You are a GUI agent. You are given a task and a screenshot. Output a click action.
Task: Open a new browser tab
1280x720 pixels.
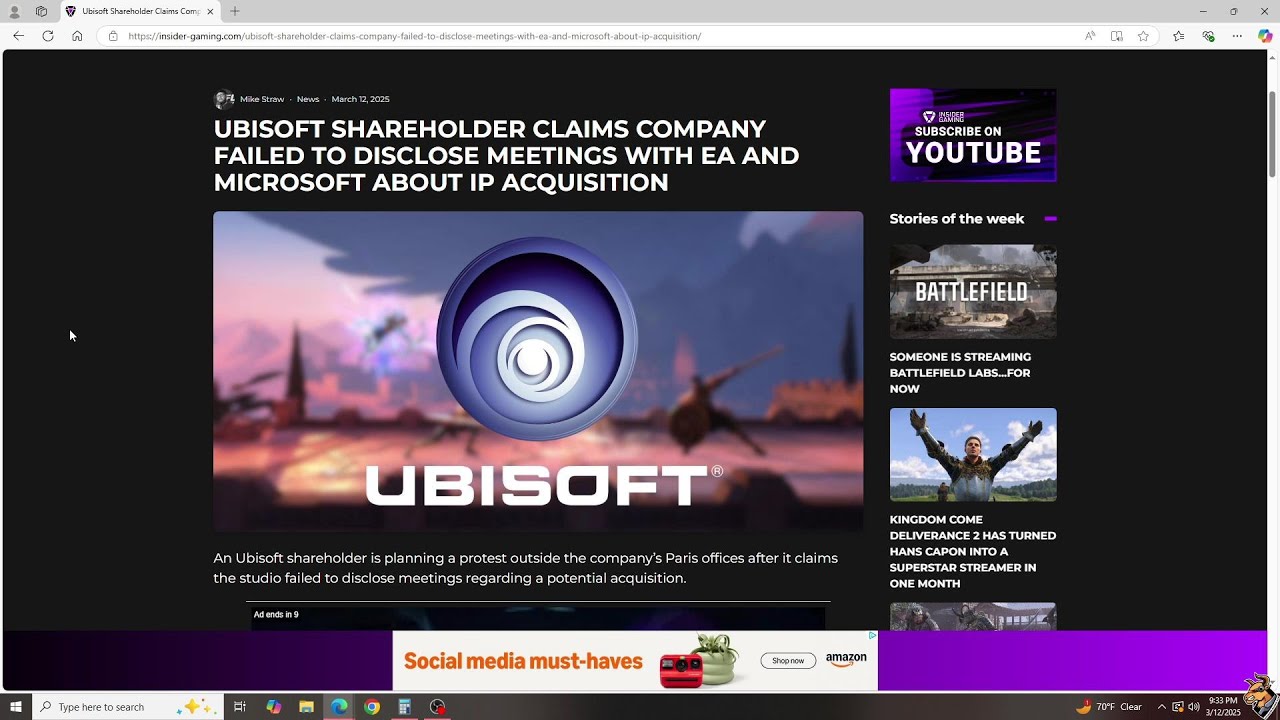tap(235, 11)
